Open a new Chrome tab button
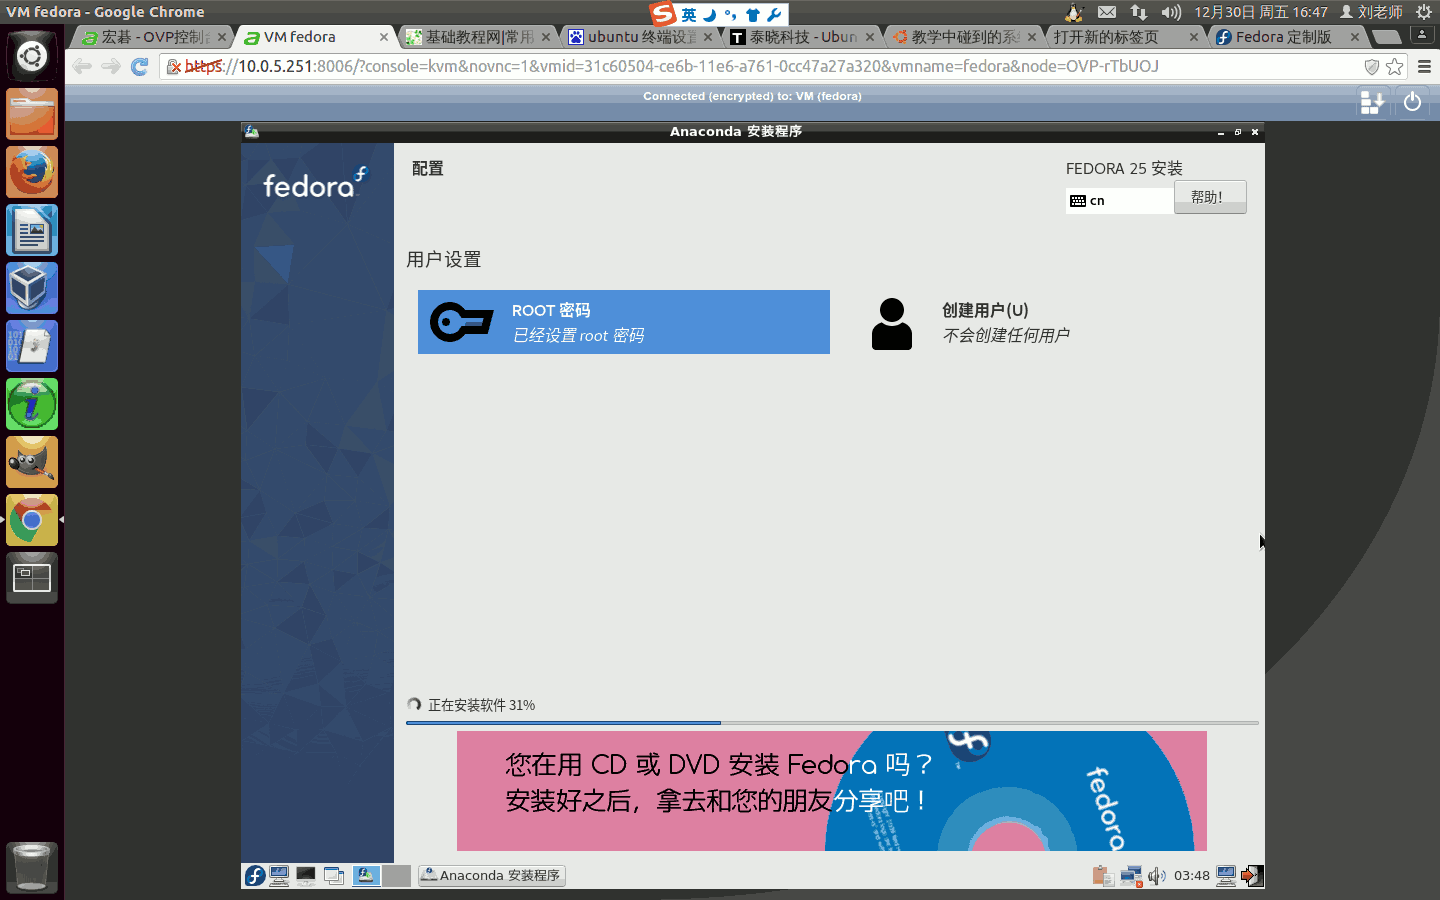Image resolution: width=1440 pixels, height=900 pixels. tap(1387, 37)
